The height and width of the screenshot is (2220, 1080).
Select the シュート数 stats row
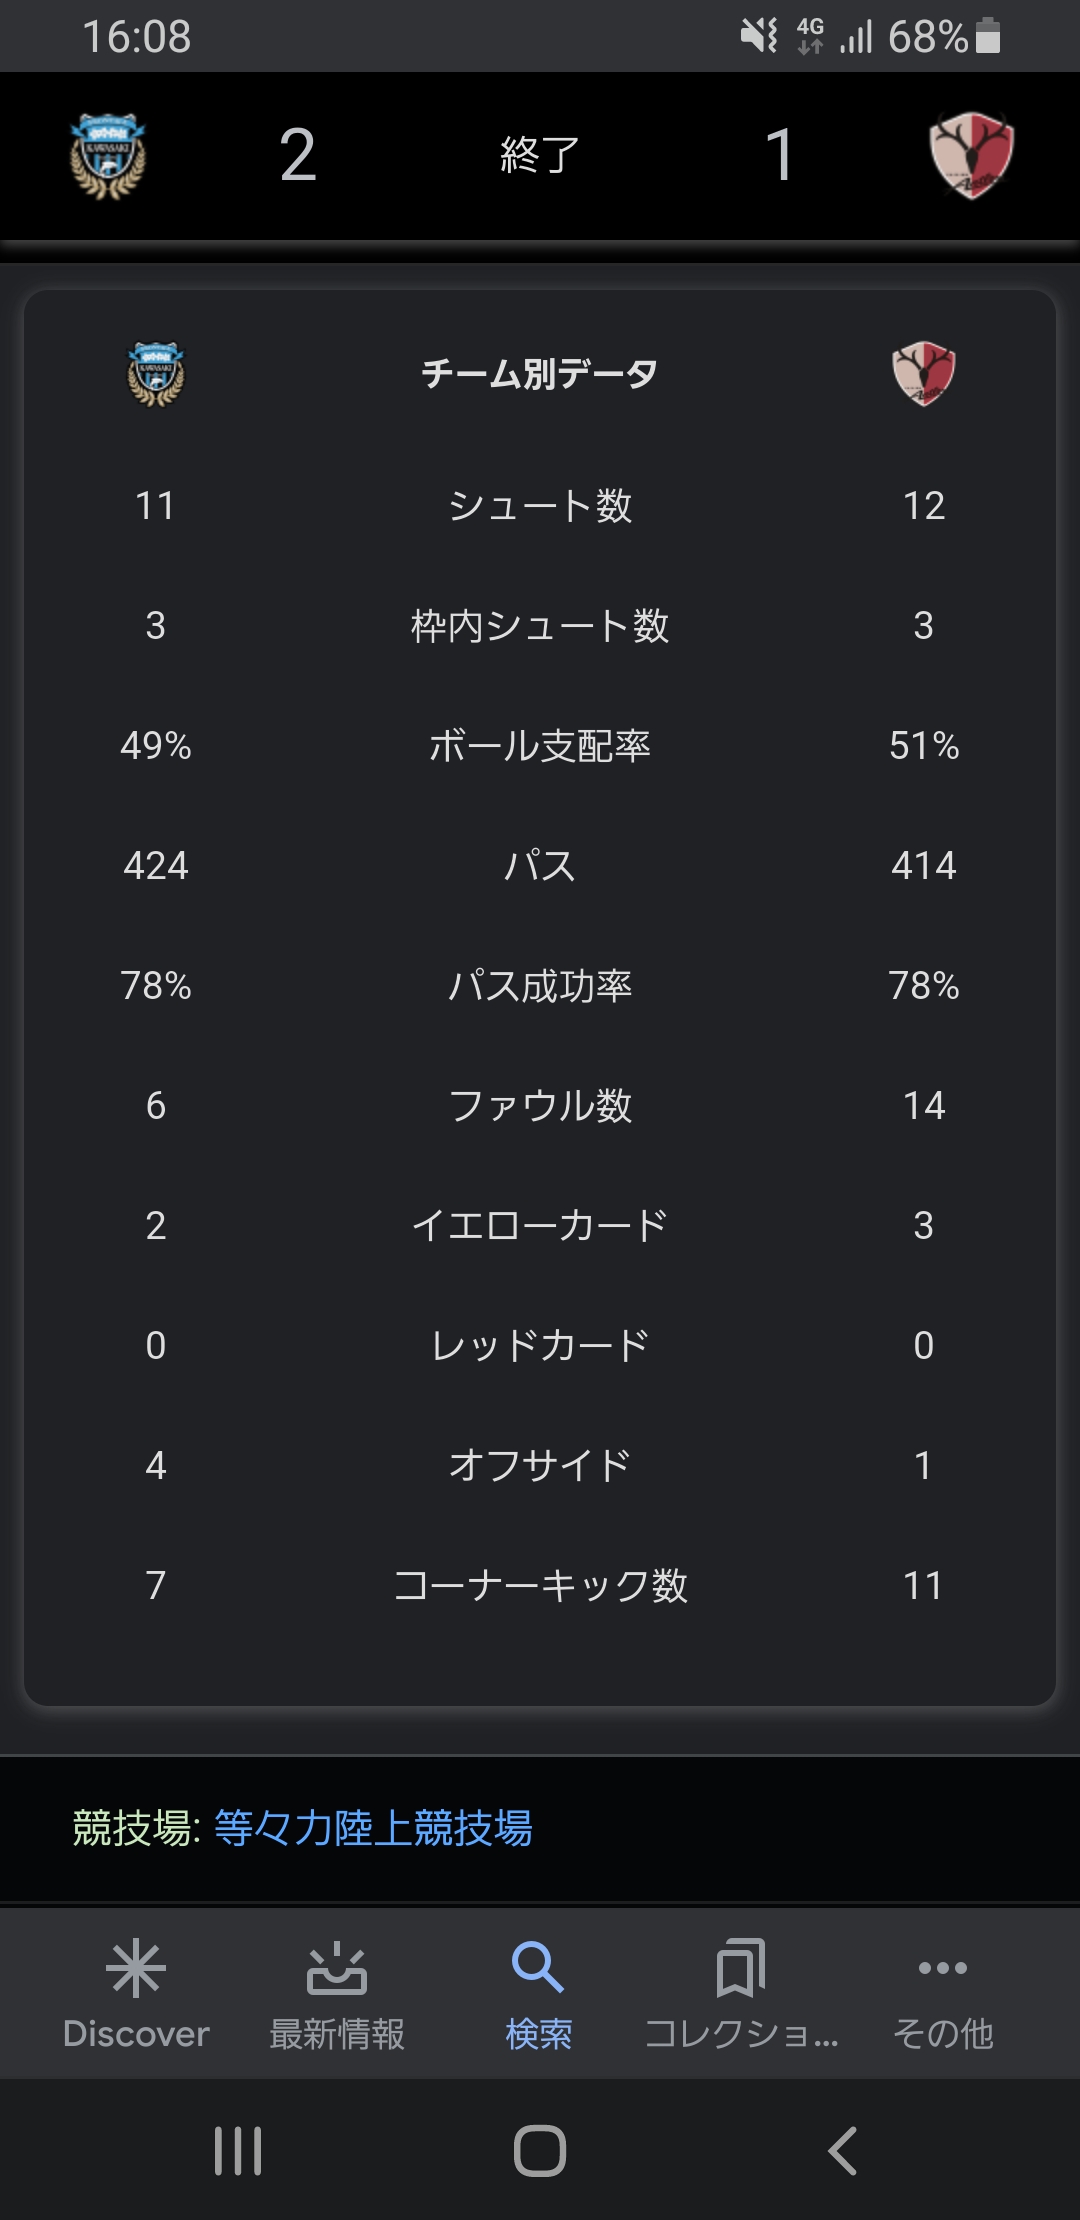point(540,505)
